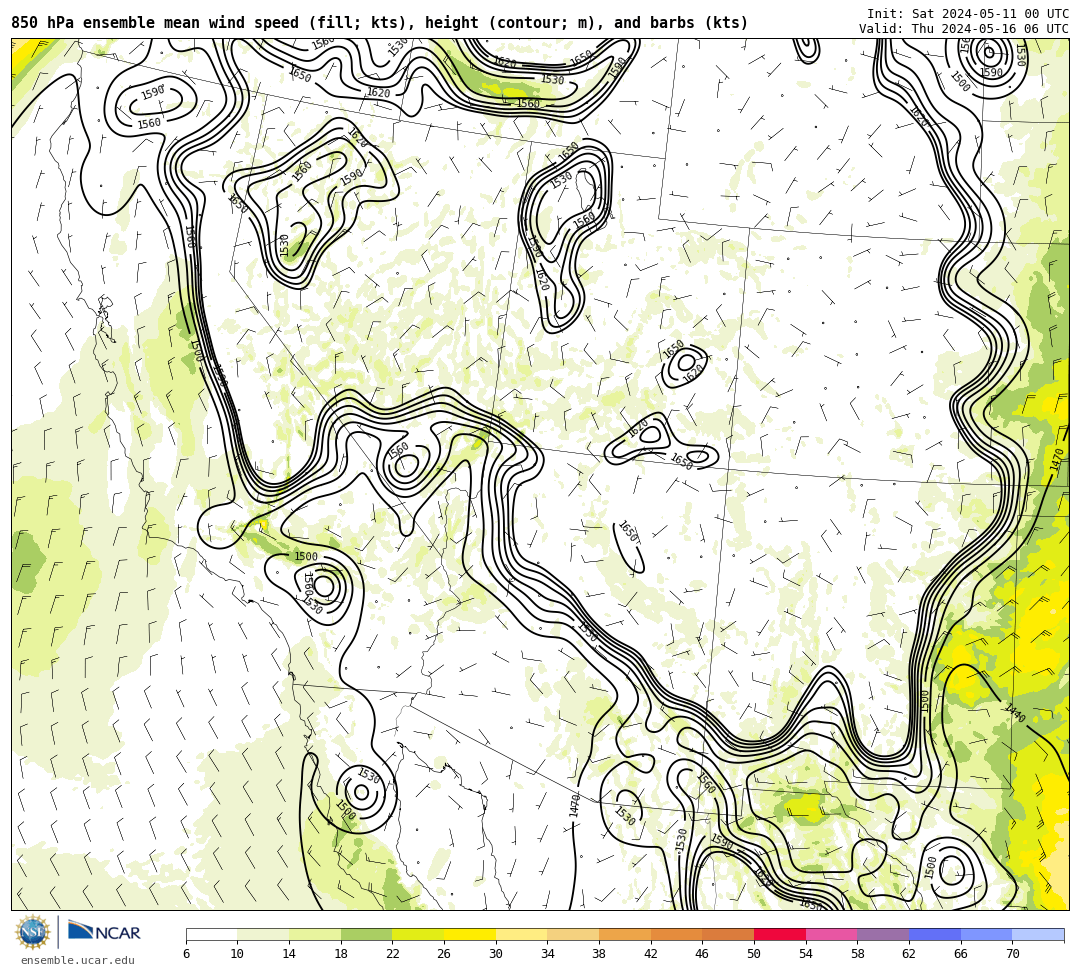Click the colorbar tick label 34
This screenshot has height=973, width=1080.
548,954
